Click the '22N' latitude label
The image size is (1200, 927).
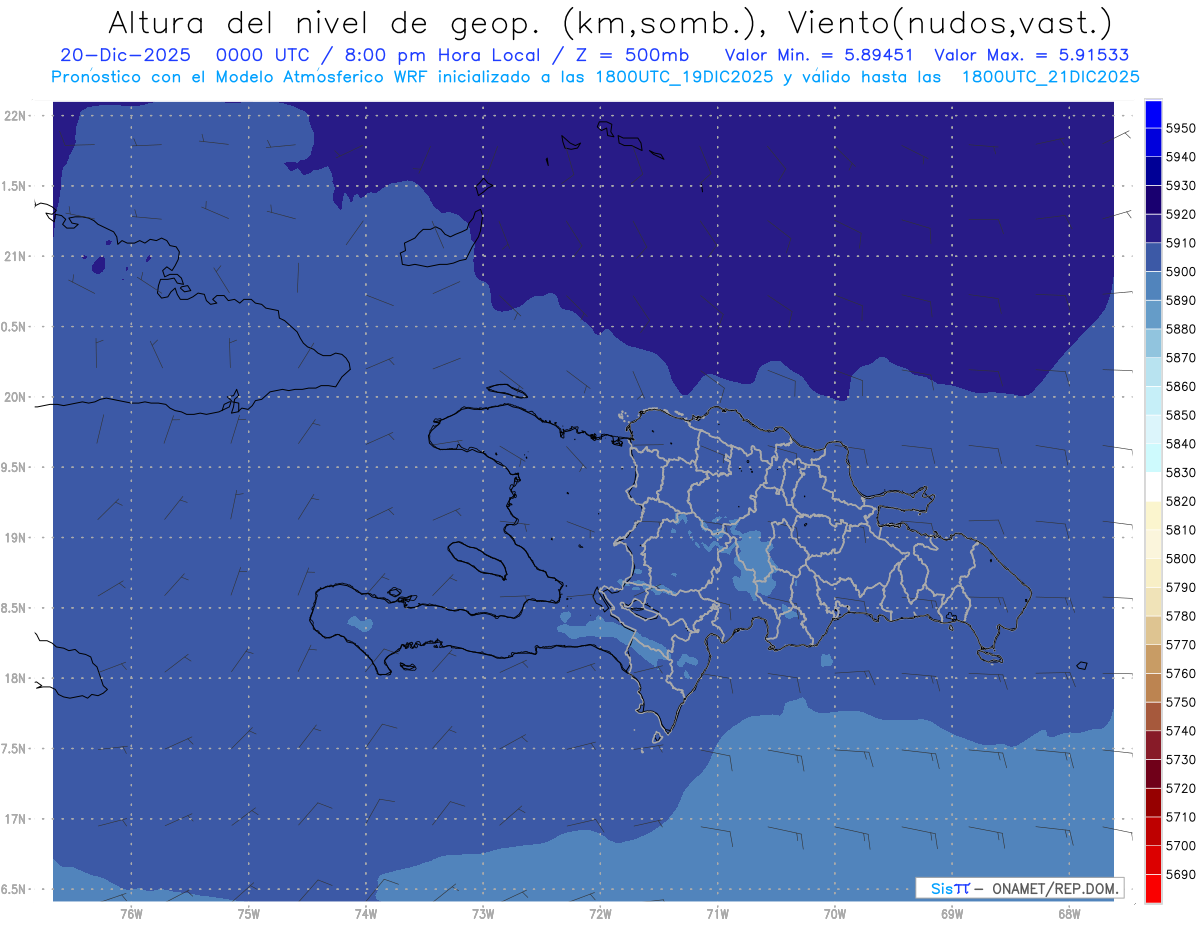click(x=16, y=116)
